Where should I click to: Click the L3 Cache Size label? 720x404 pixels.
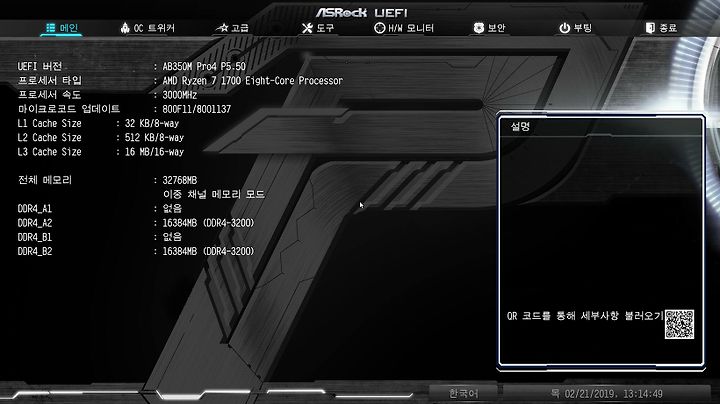49,152
